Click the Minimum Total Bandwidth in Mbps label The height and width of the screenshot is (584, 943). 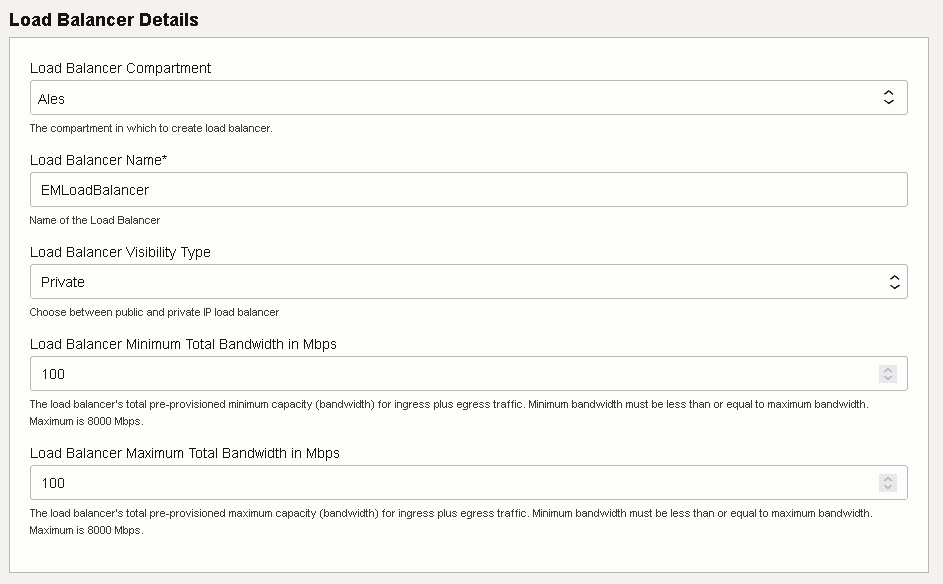(183, 344)
